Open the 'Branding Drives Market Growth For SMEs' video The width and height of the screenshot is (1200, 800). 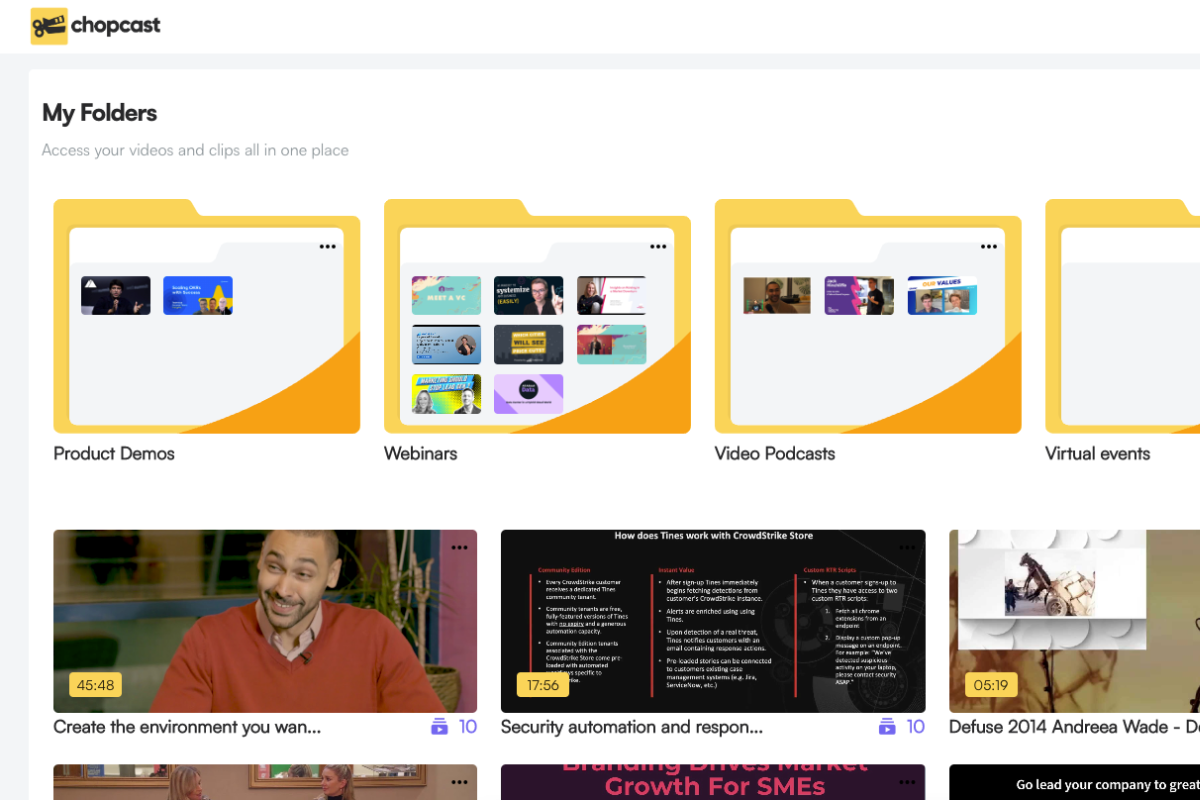pyautogui.click(x=713, y=782)
